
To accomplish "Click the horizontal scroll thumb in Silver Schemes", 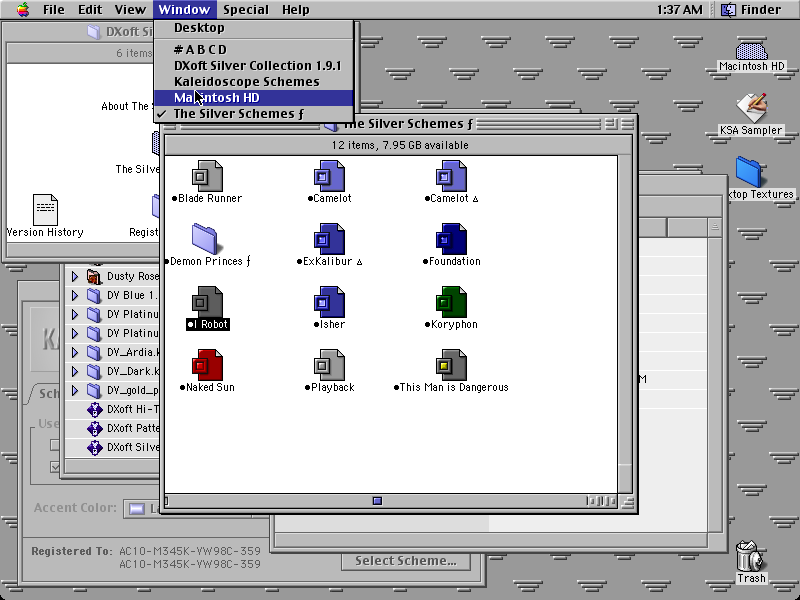I will pyautogui.click(x=377, y=501).
